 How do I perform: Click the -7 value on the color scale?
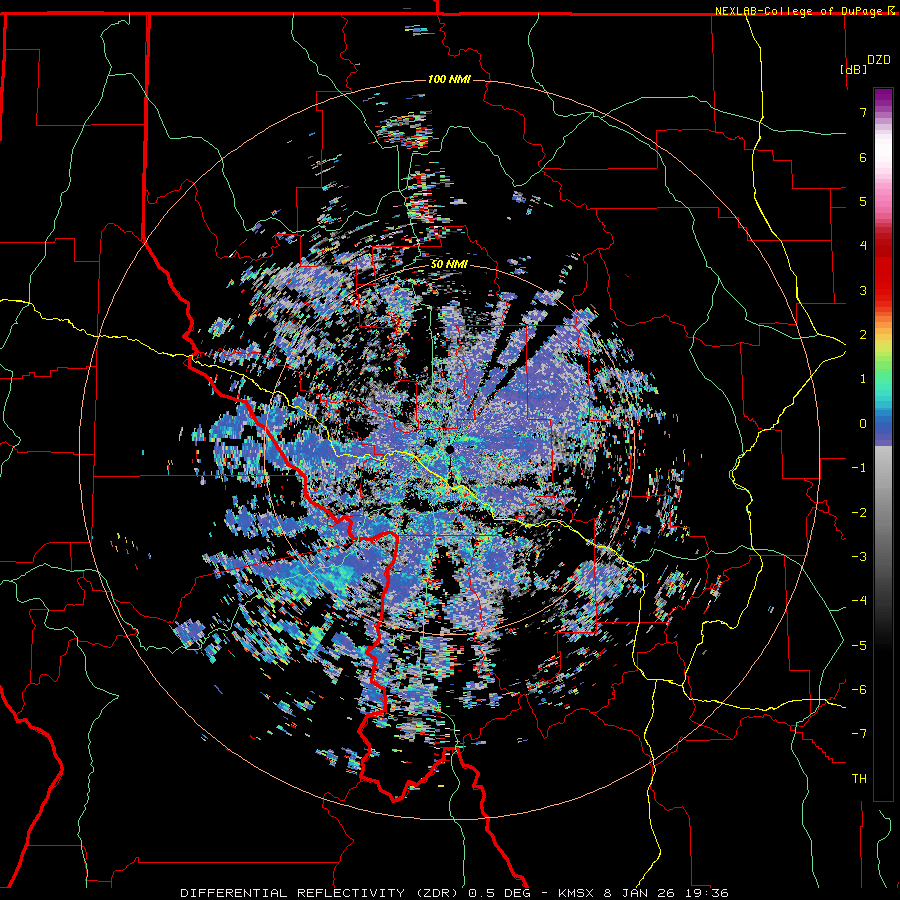coord(859,734)
